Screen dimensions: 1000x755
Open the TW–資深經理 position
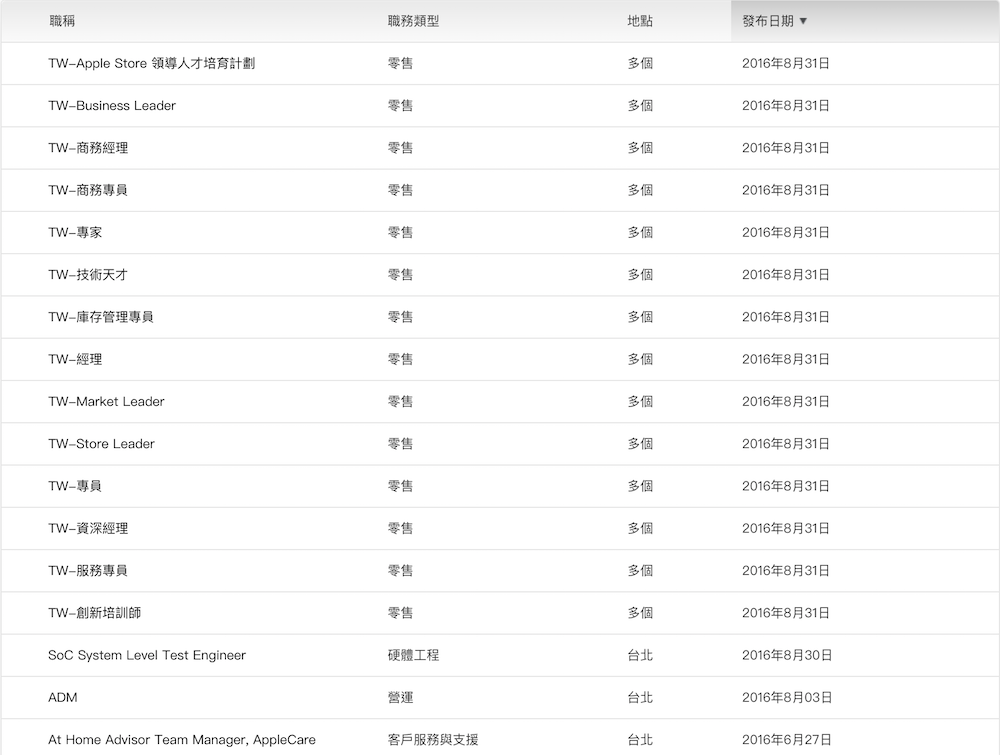coord(88,528)
